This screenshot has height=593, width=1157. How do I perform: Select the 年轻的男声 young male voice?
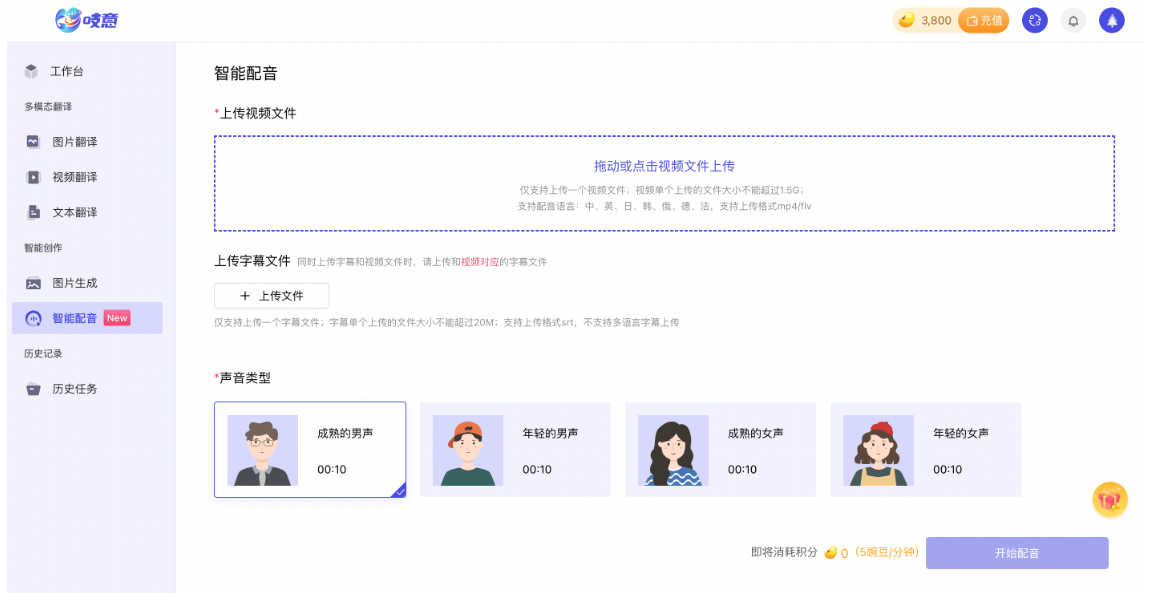515,447
